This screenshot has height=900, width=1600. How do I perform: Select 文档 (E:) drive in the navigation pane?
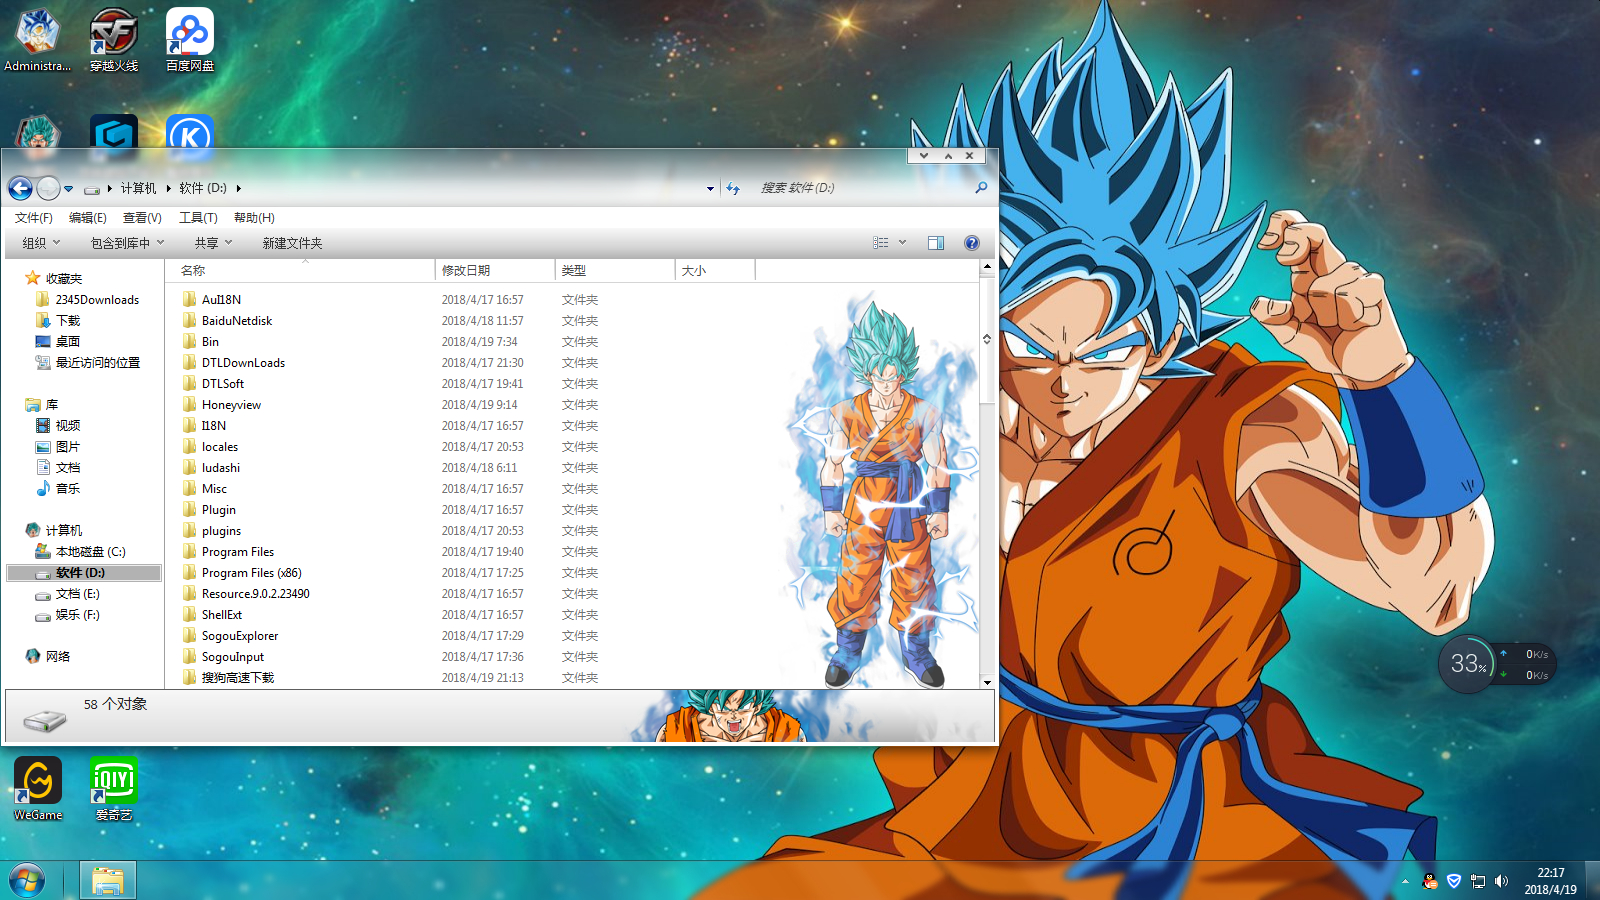click(77, 593)
